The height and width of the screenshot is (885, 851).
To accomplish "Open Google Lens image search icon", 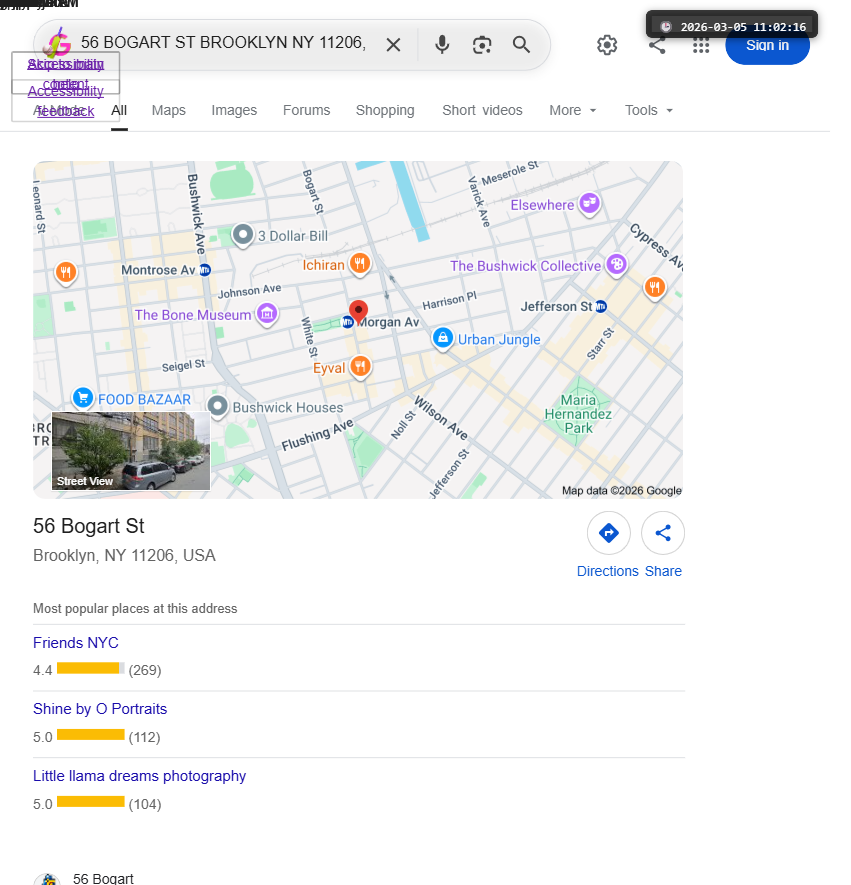I will [482, 45].
